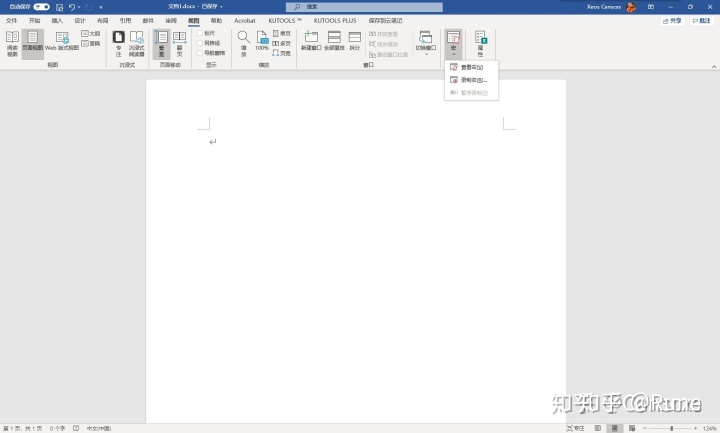This screenshot has height=433, width=720.
Task: Open the Mailings (邮件) tab
Action: (148, 21)
